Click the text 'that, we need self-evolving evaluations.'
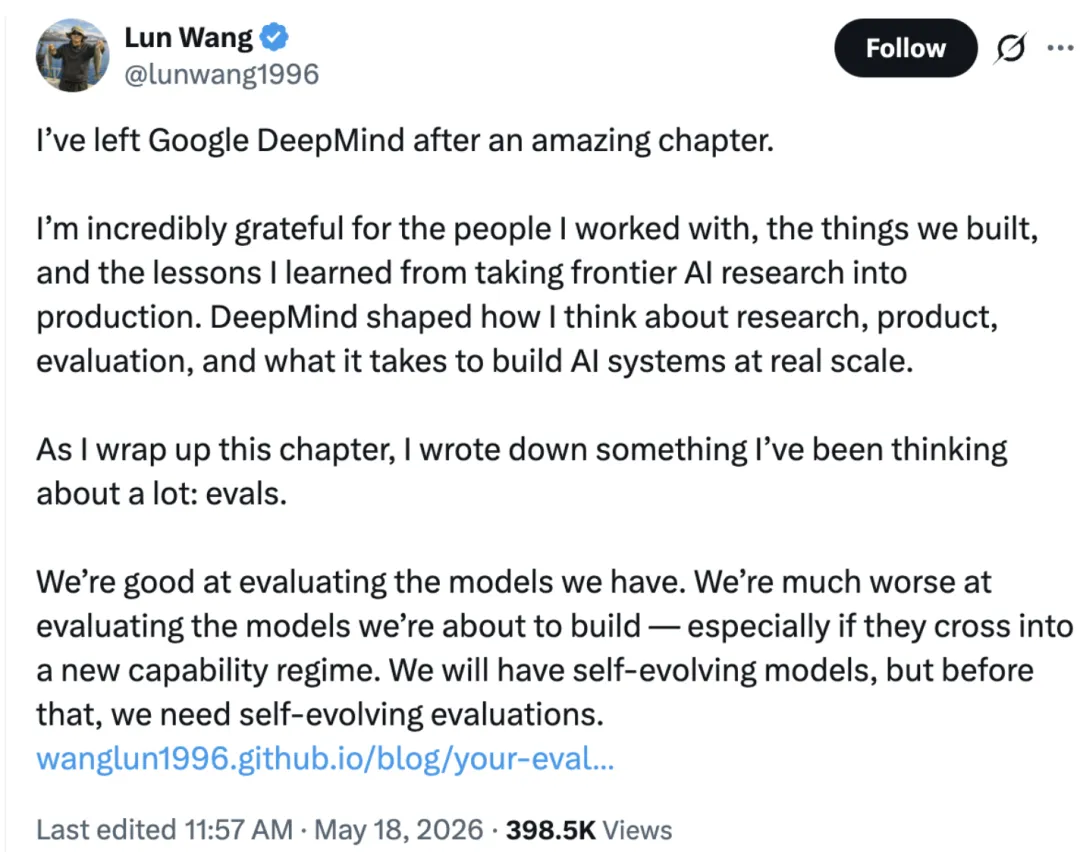 (320, 715)
